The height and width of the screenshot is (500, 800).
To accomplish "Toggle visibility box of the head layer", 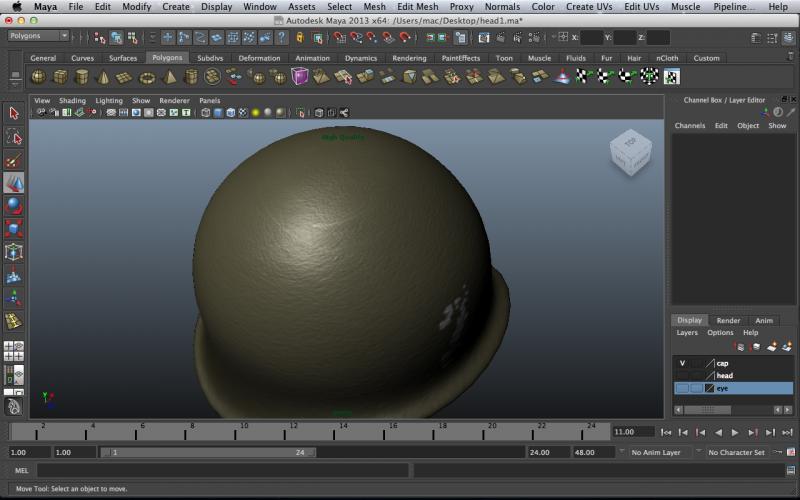I will (682, 375).
